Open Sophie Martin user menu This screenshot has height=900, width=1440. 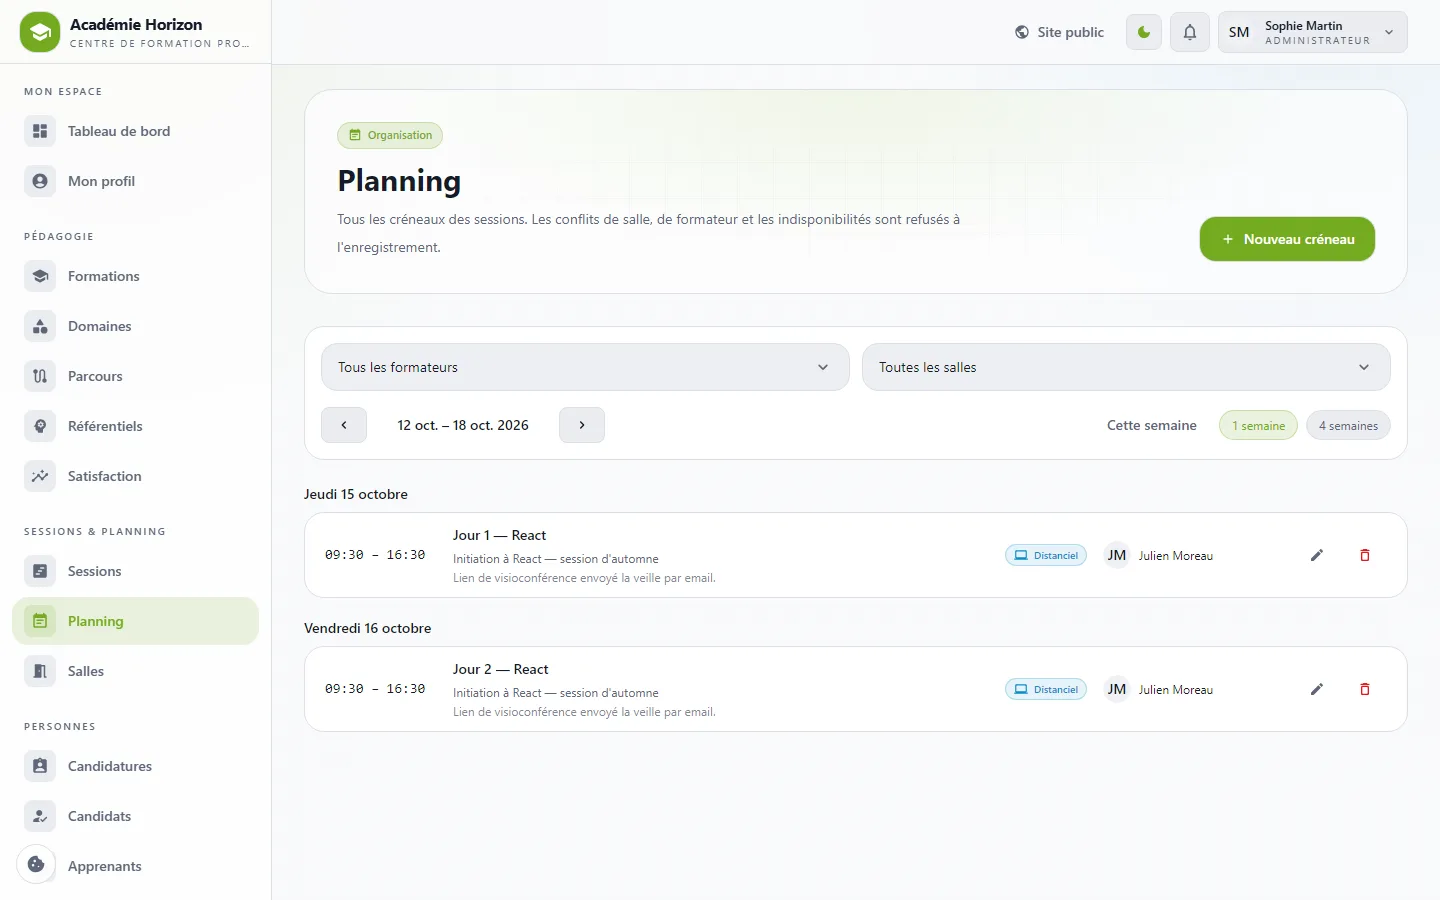click(x=1312, y=32)
